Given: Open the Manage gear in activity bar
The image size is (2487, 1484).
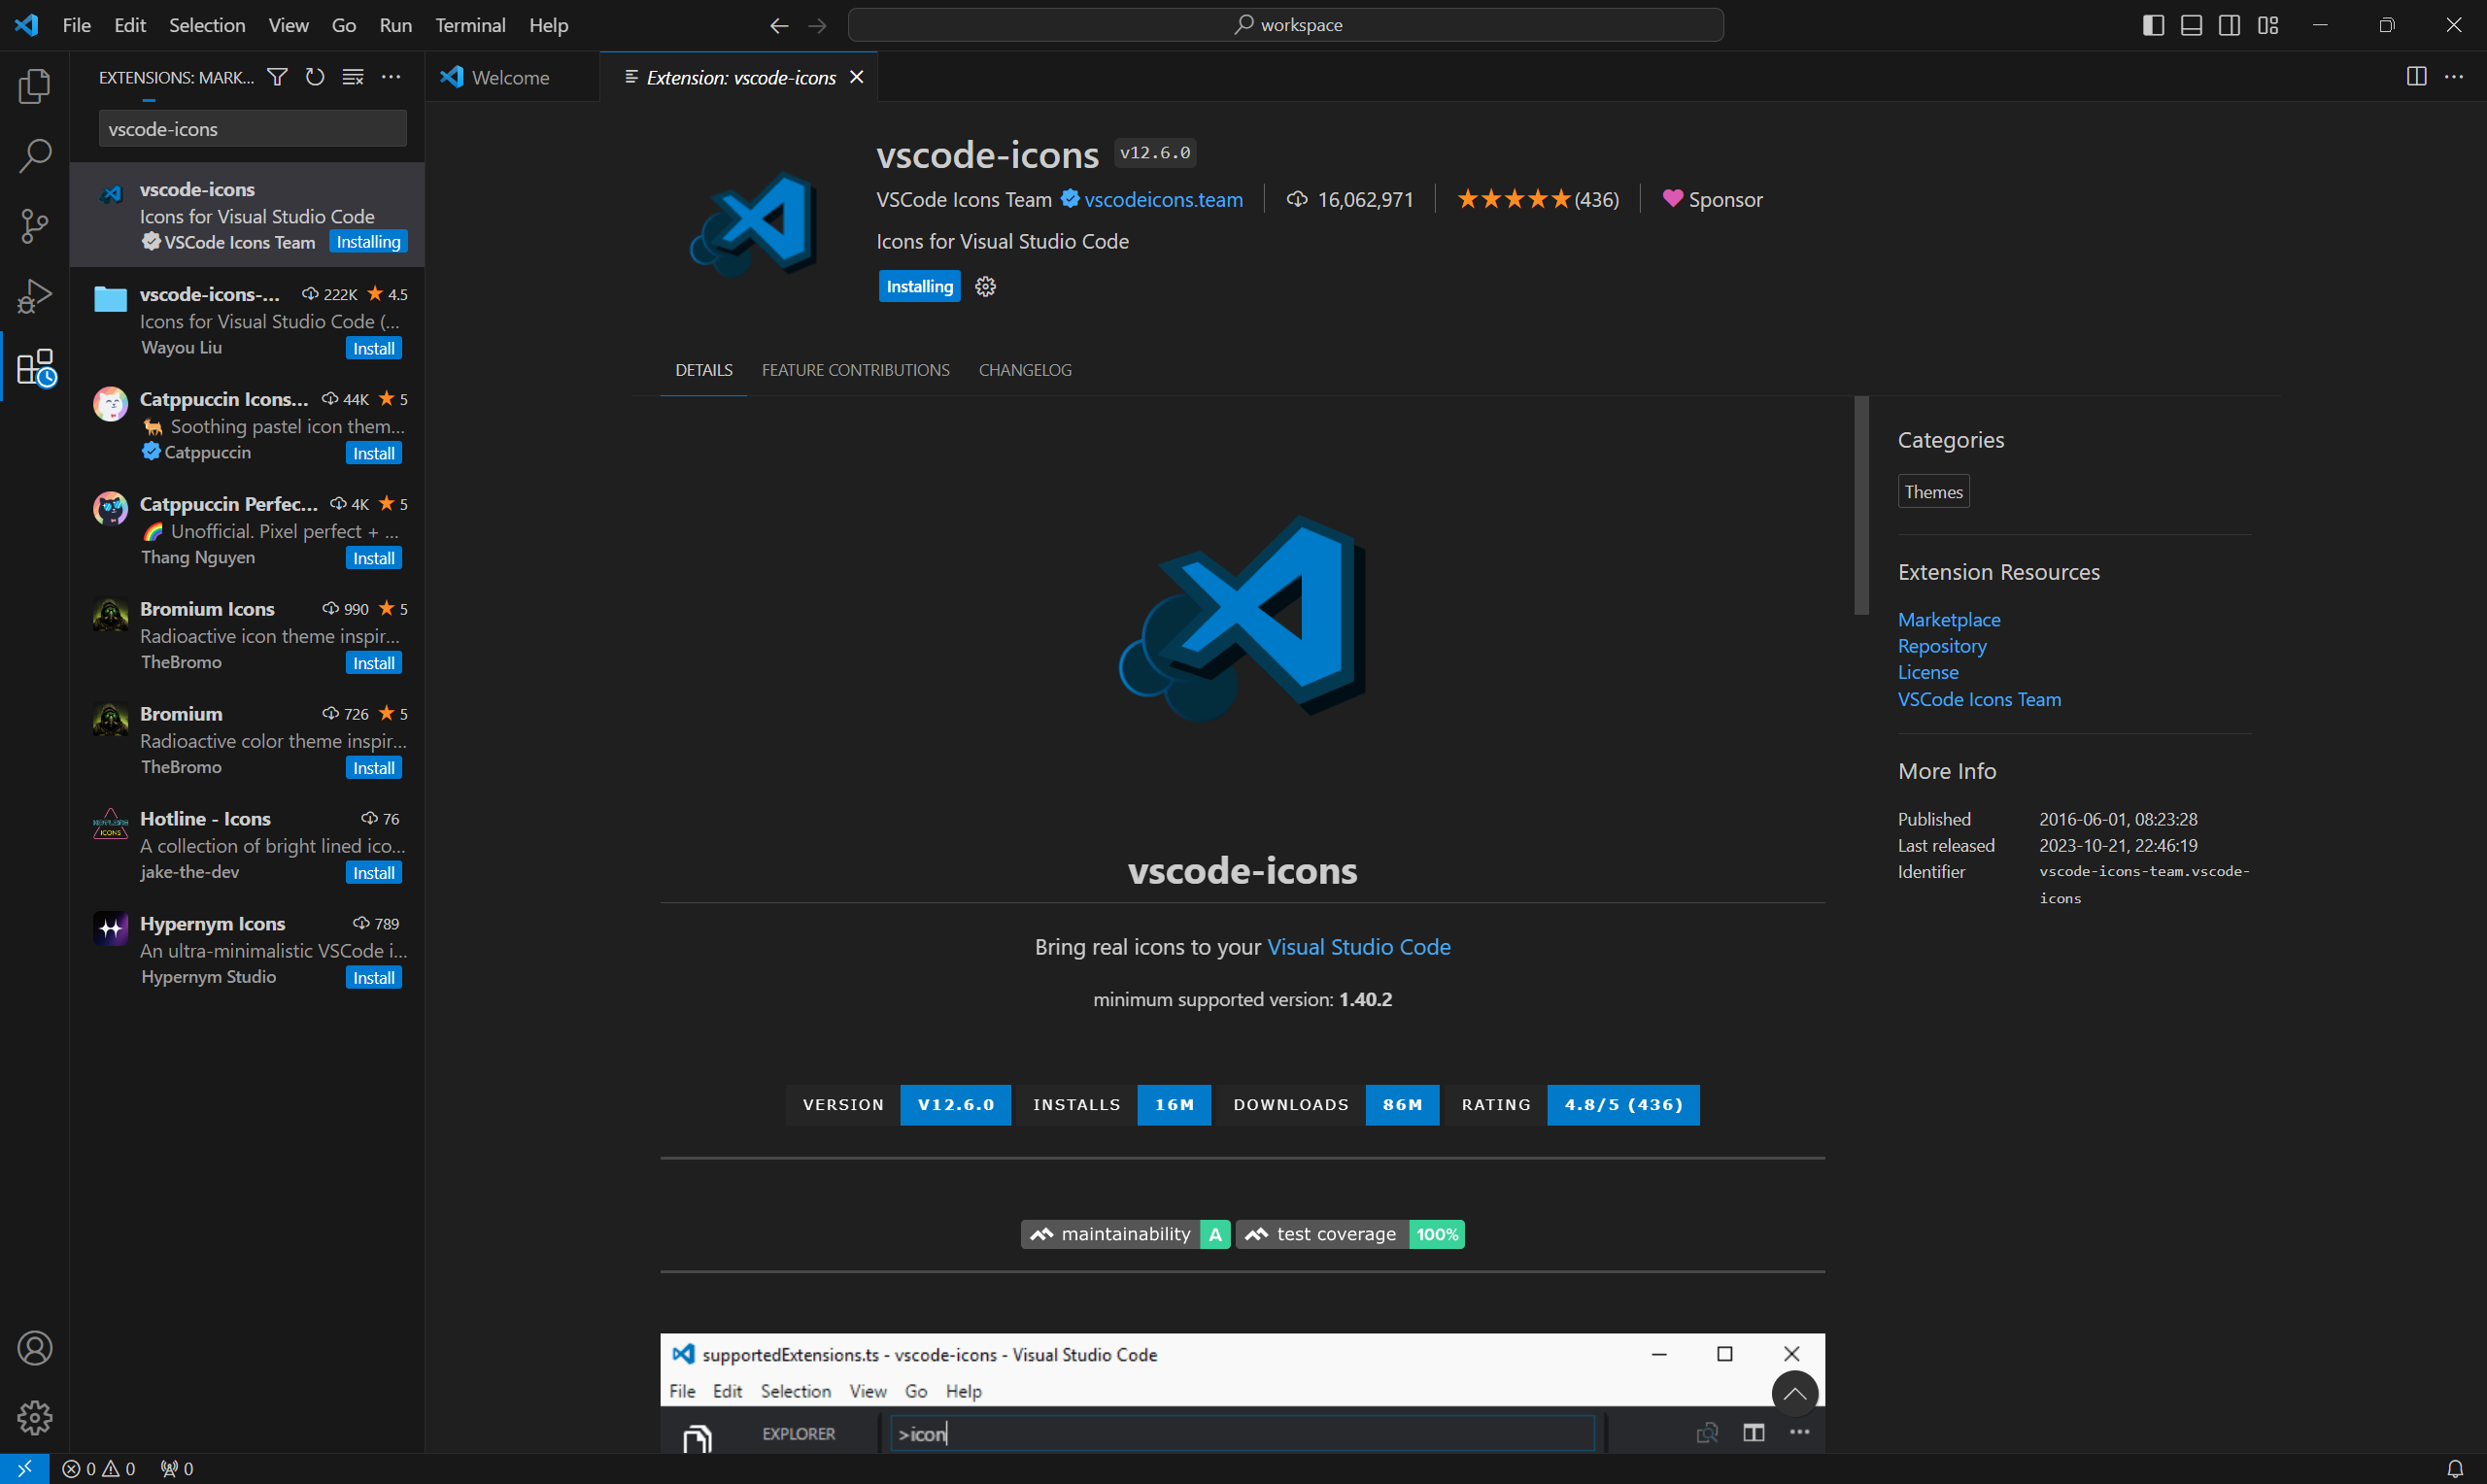Looking at the screenshot, I should (x=35, y=1417).
